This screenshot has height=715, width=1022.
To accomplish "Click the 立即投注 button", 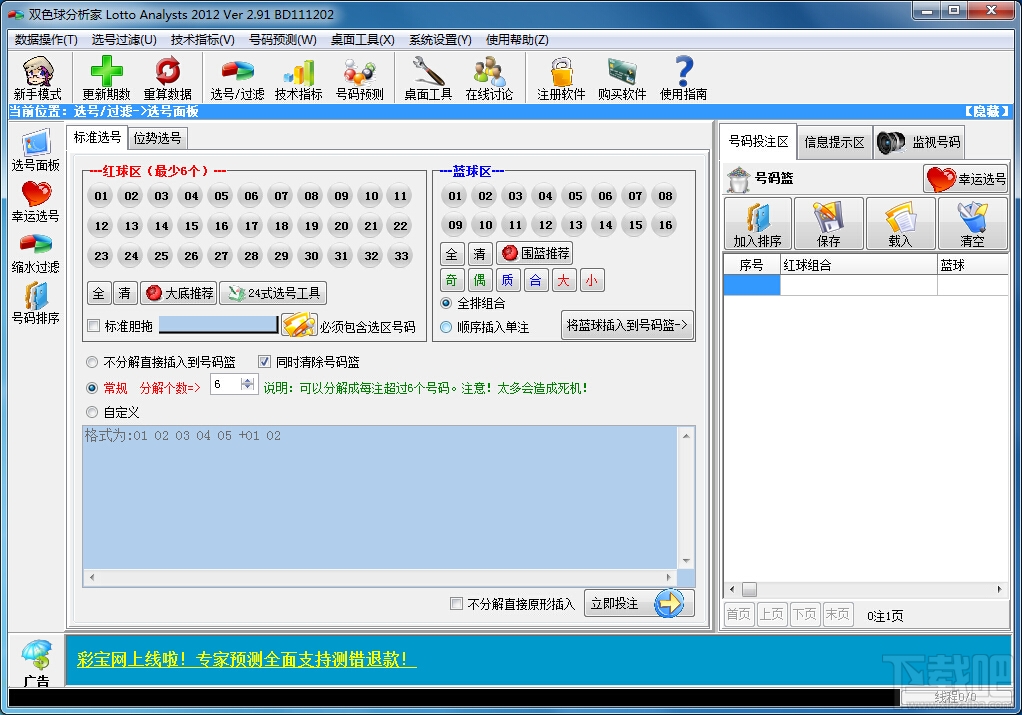I will (x=639, y=604).
